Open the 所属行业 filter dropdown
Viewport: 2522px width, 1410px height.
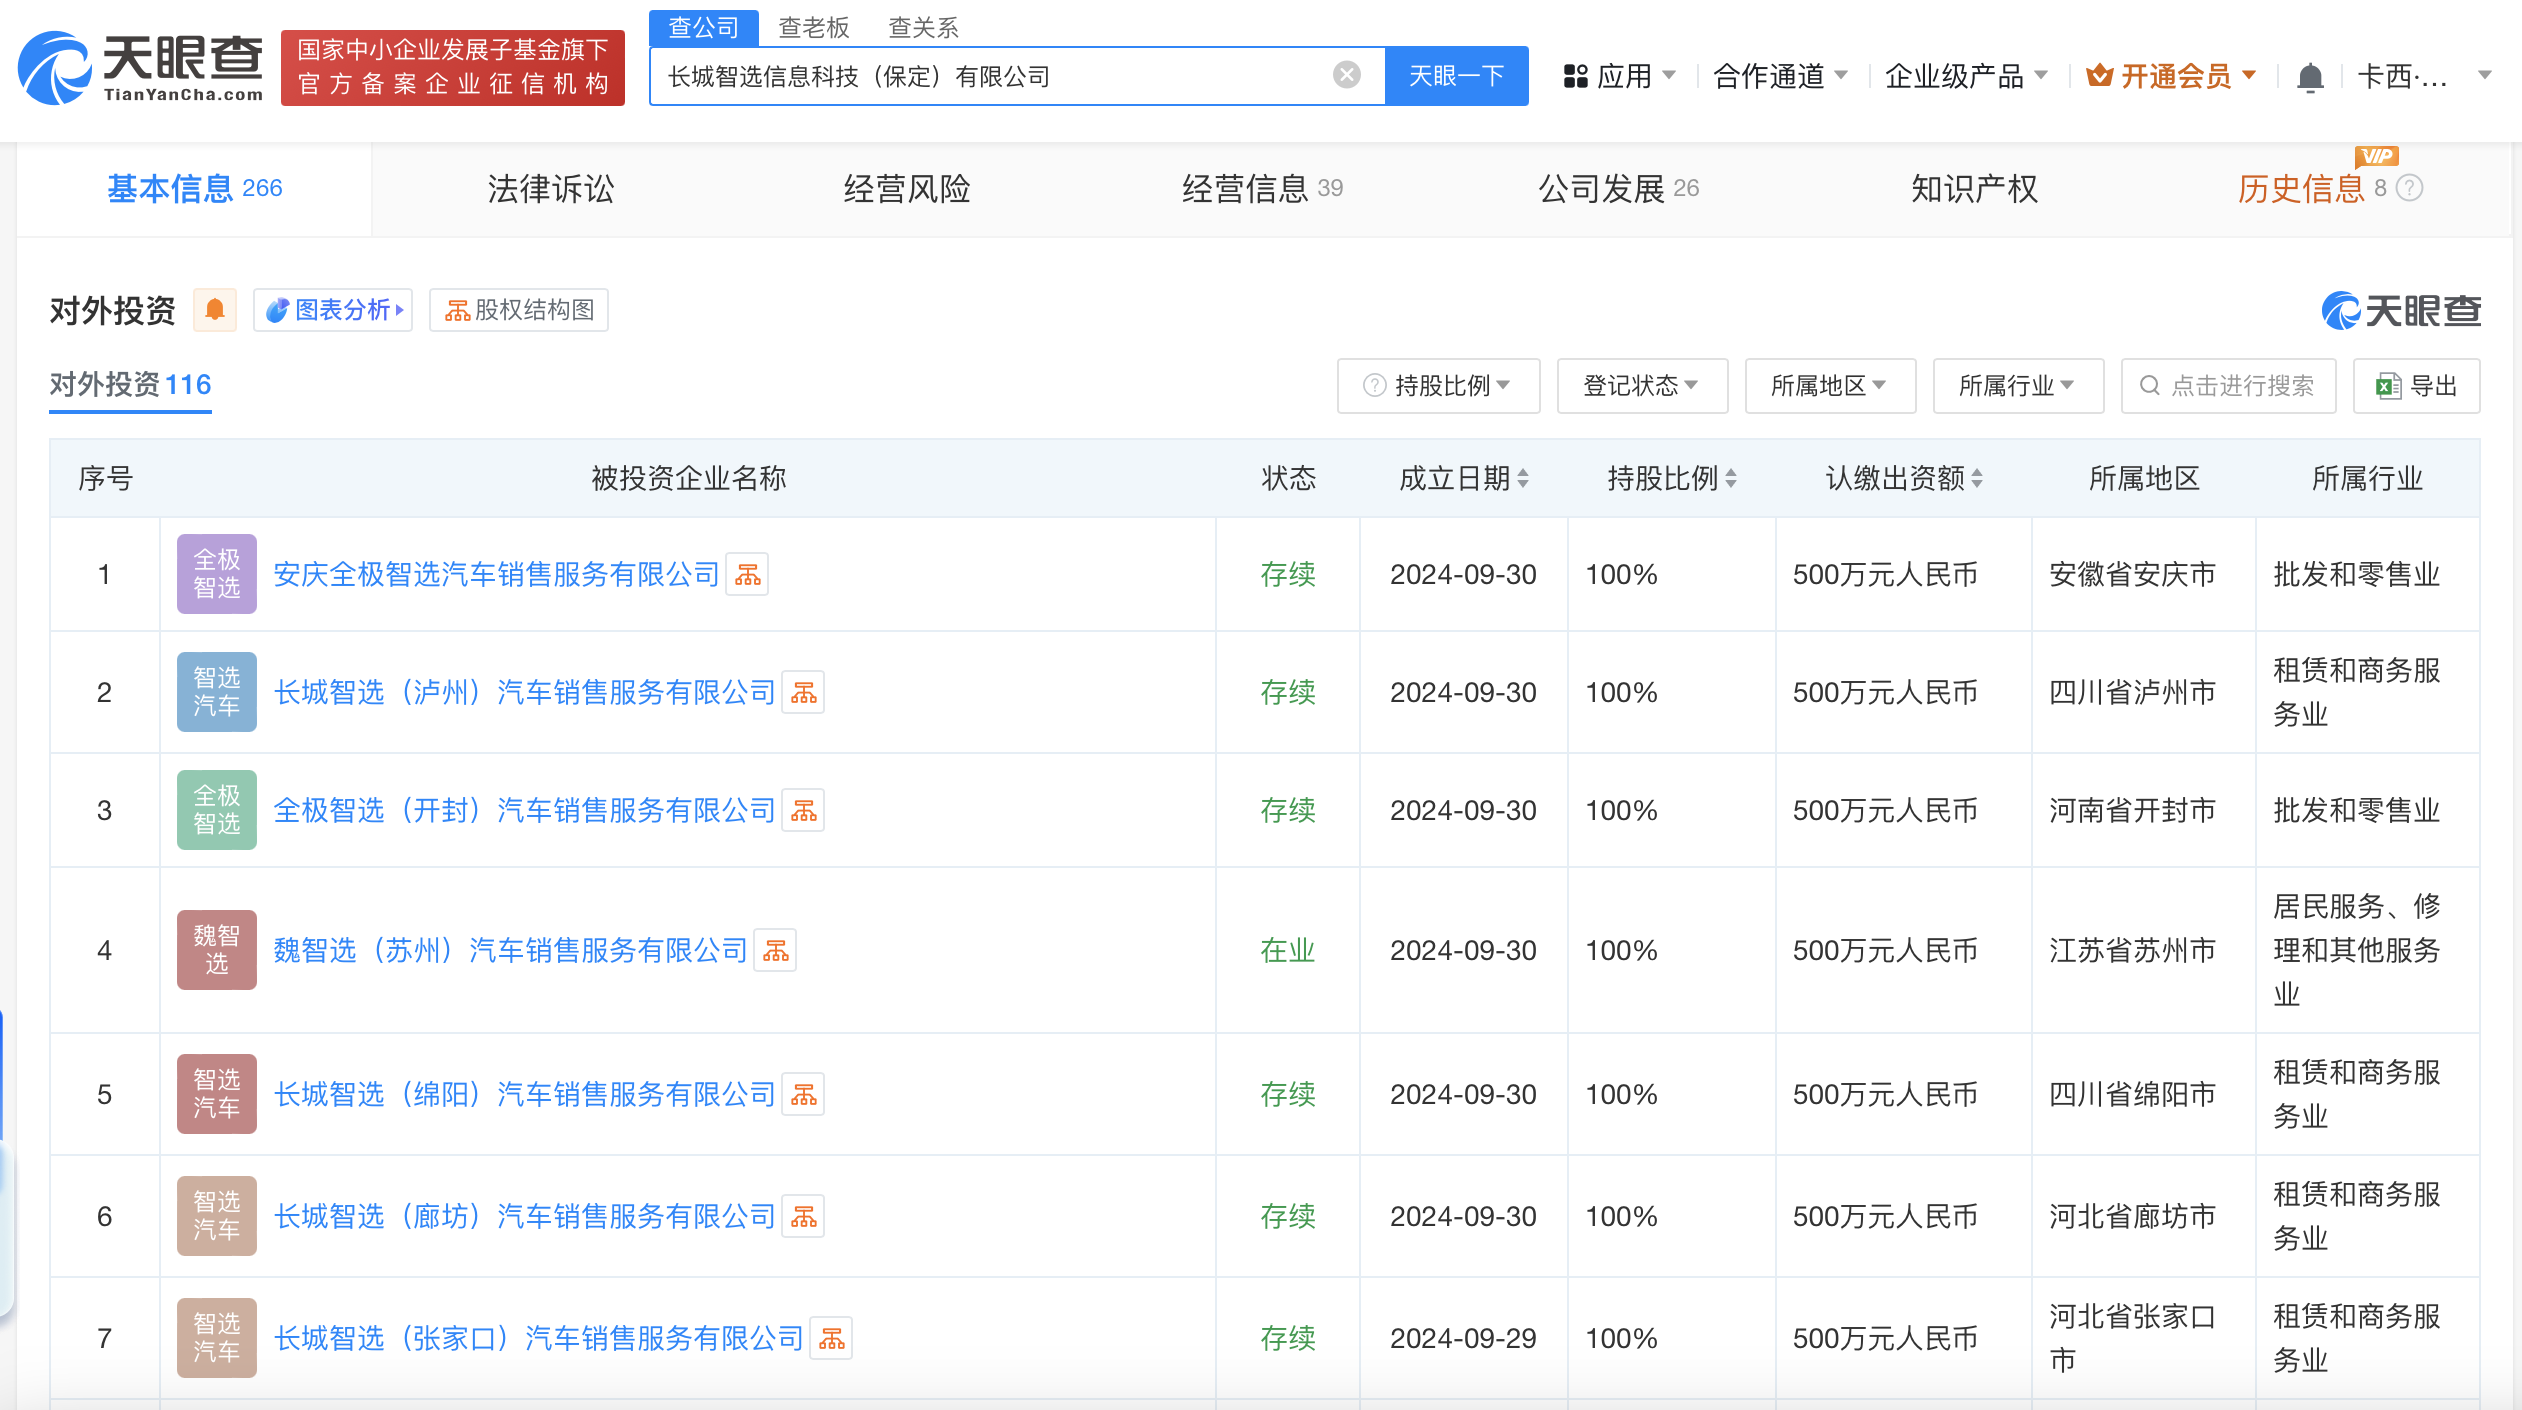(2017, 386)
